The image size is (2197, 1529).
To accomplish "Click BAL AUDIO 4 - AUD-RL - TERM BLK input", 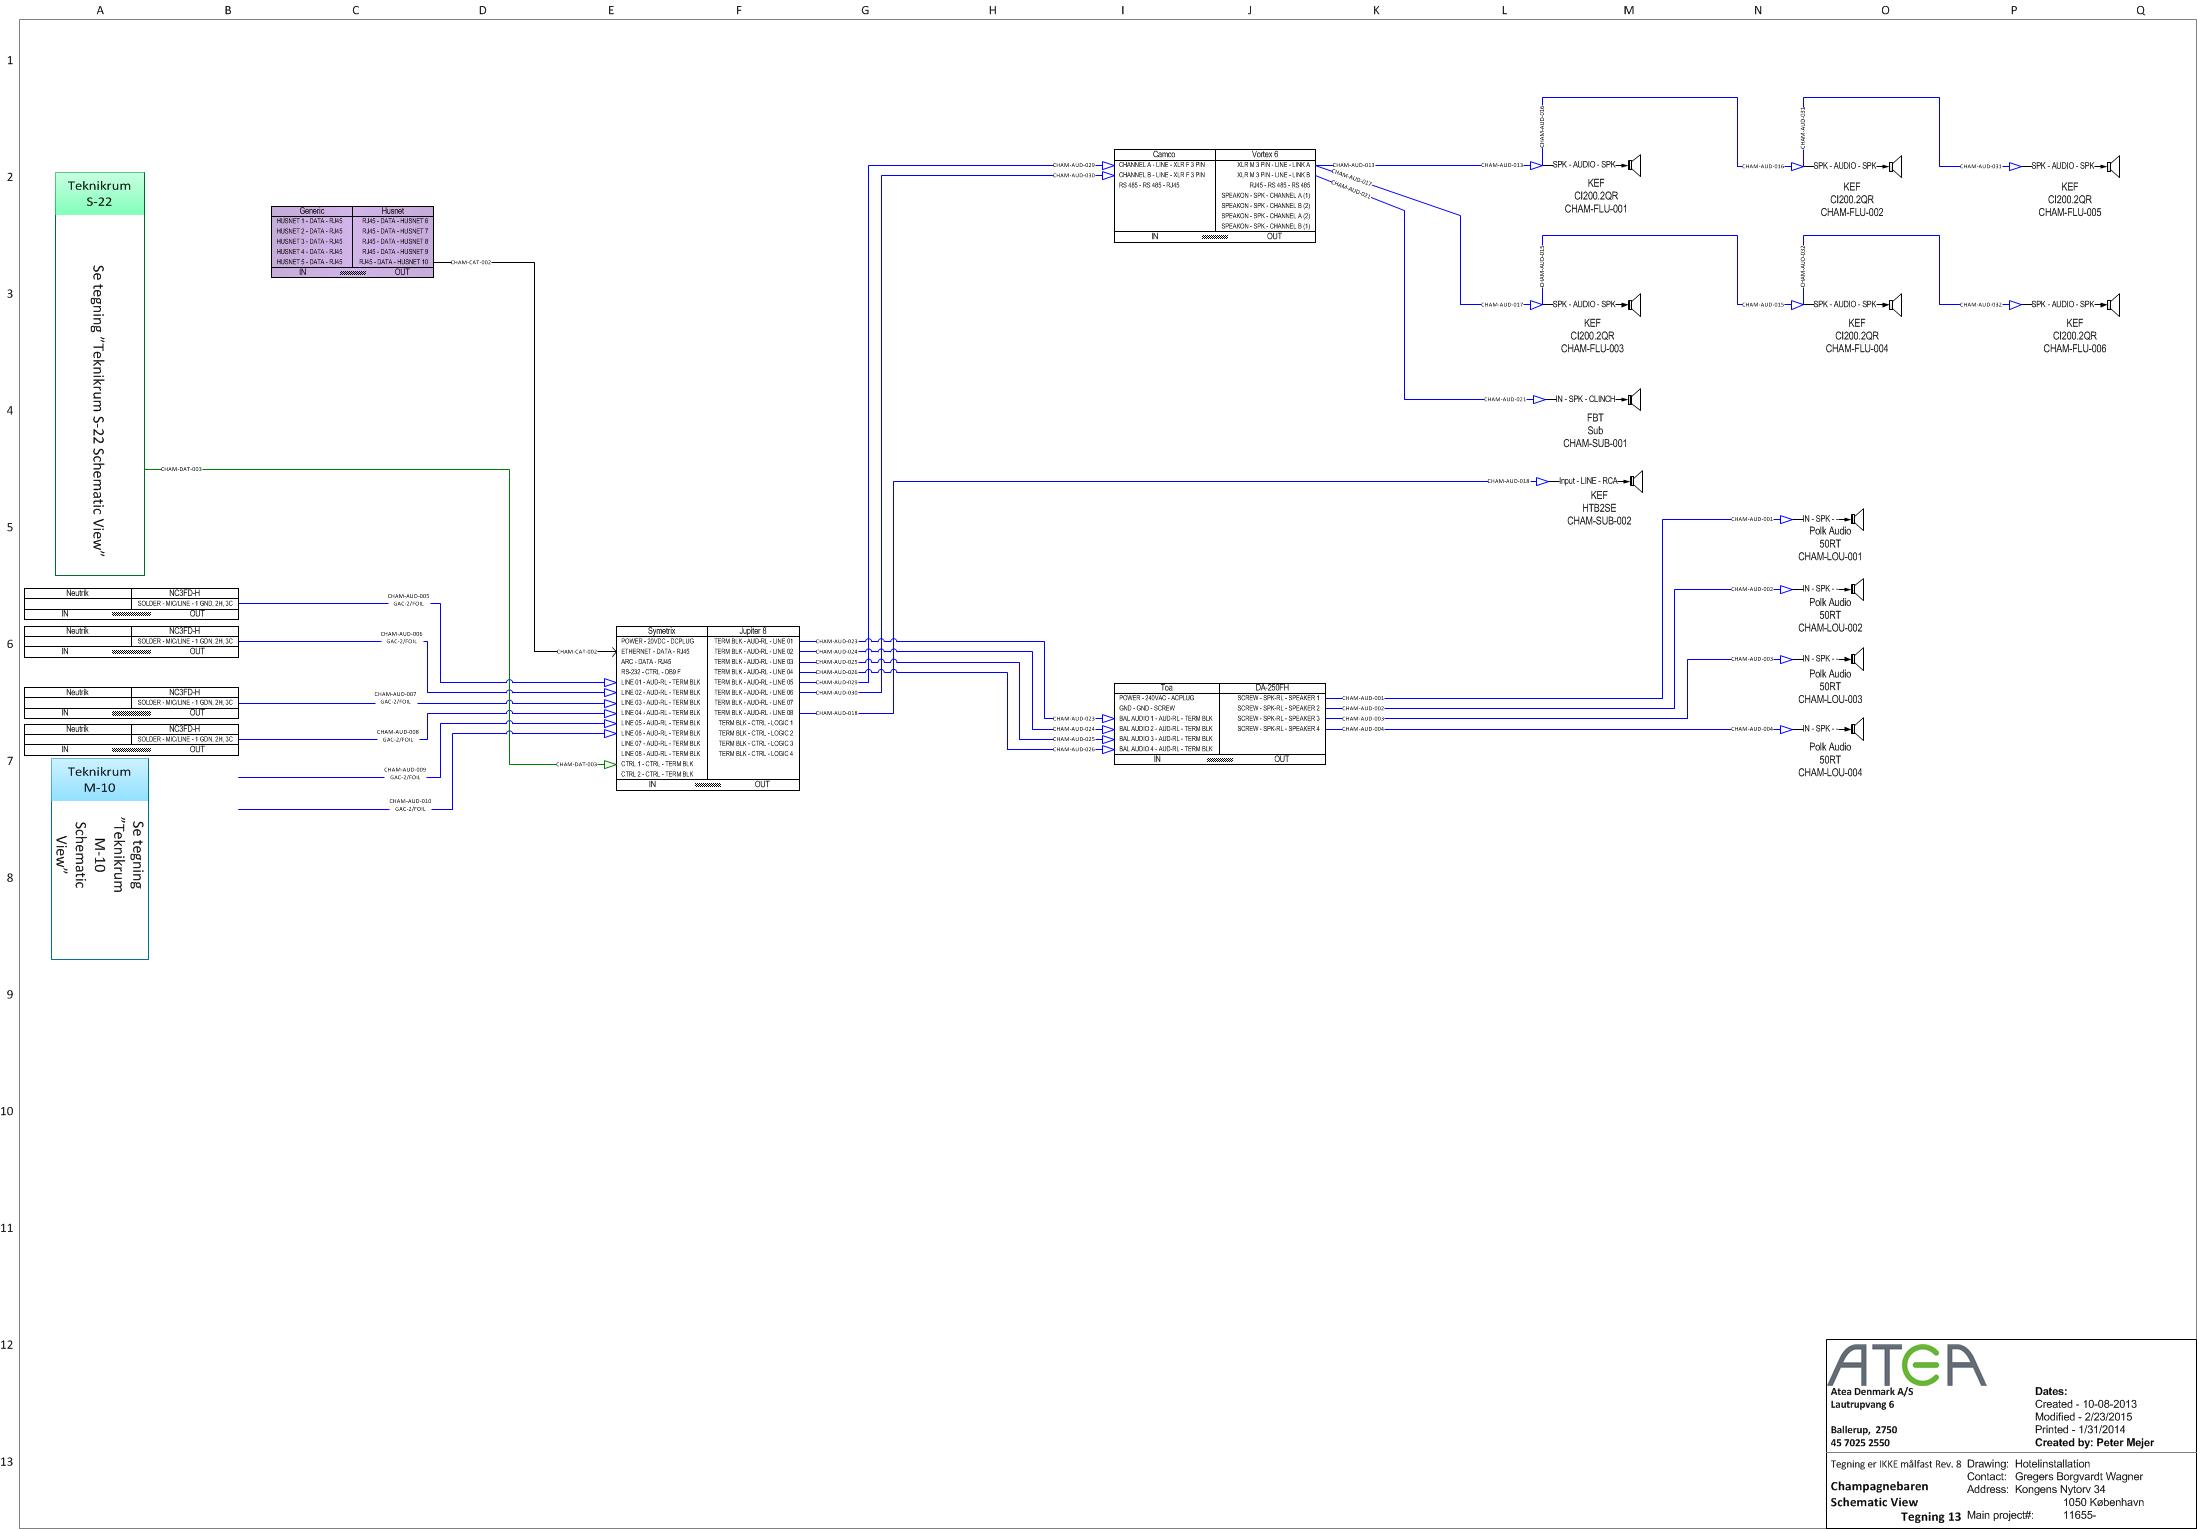I will (x=1165, y=749).
